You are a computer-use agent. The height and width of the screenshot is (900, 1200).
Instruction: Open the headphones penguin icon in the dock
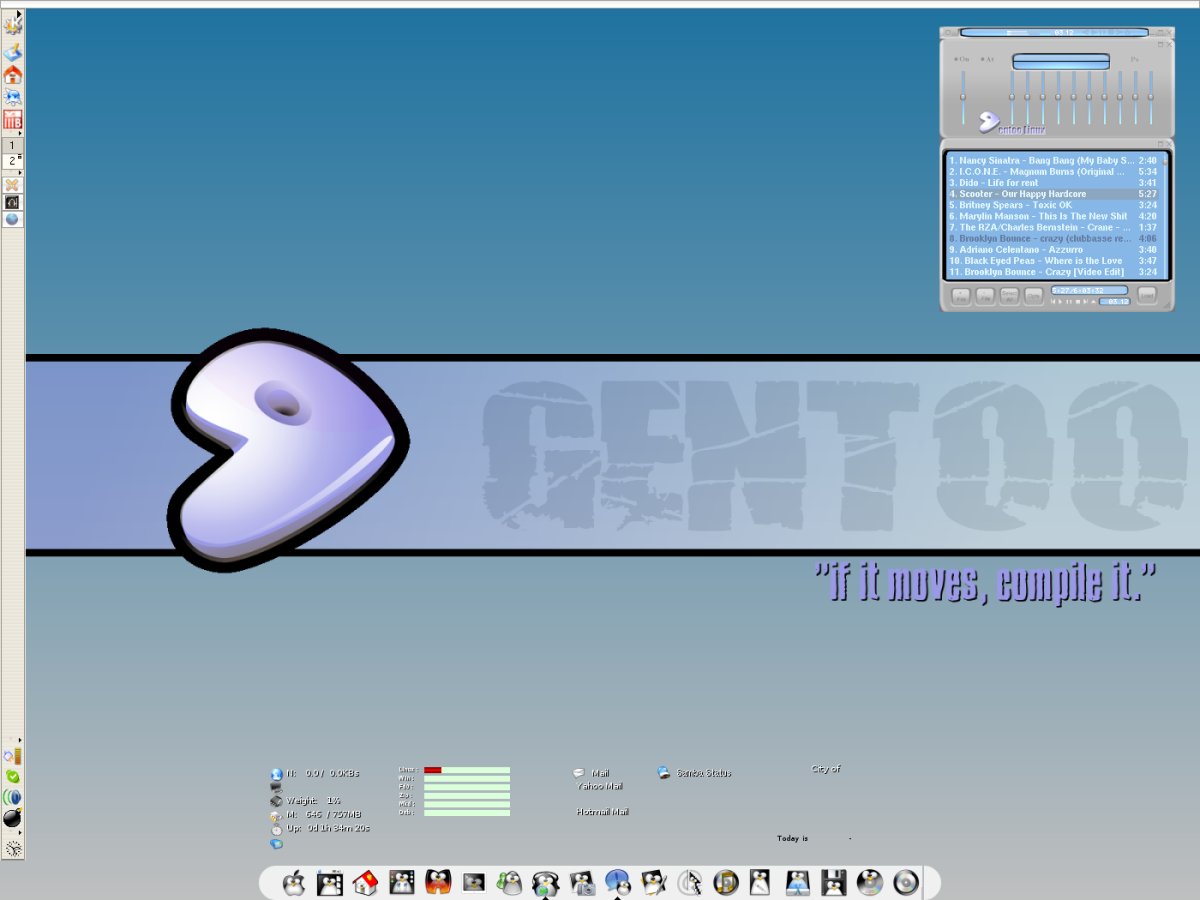(545, 883)
